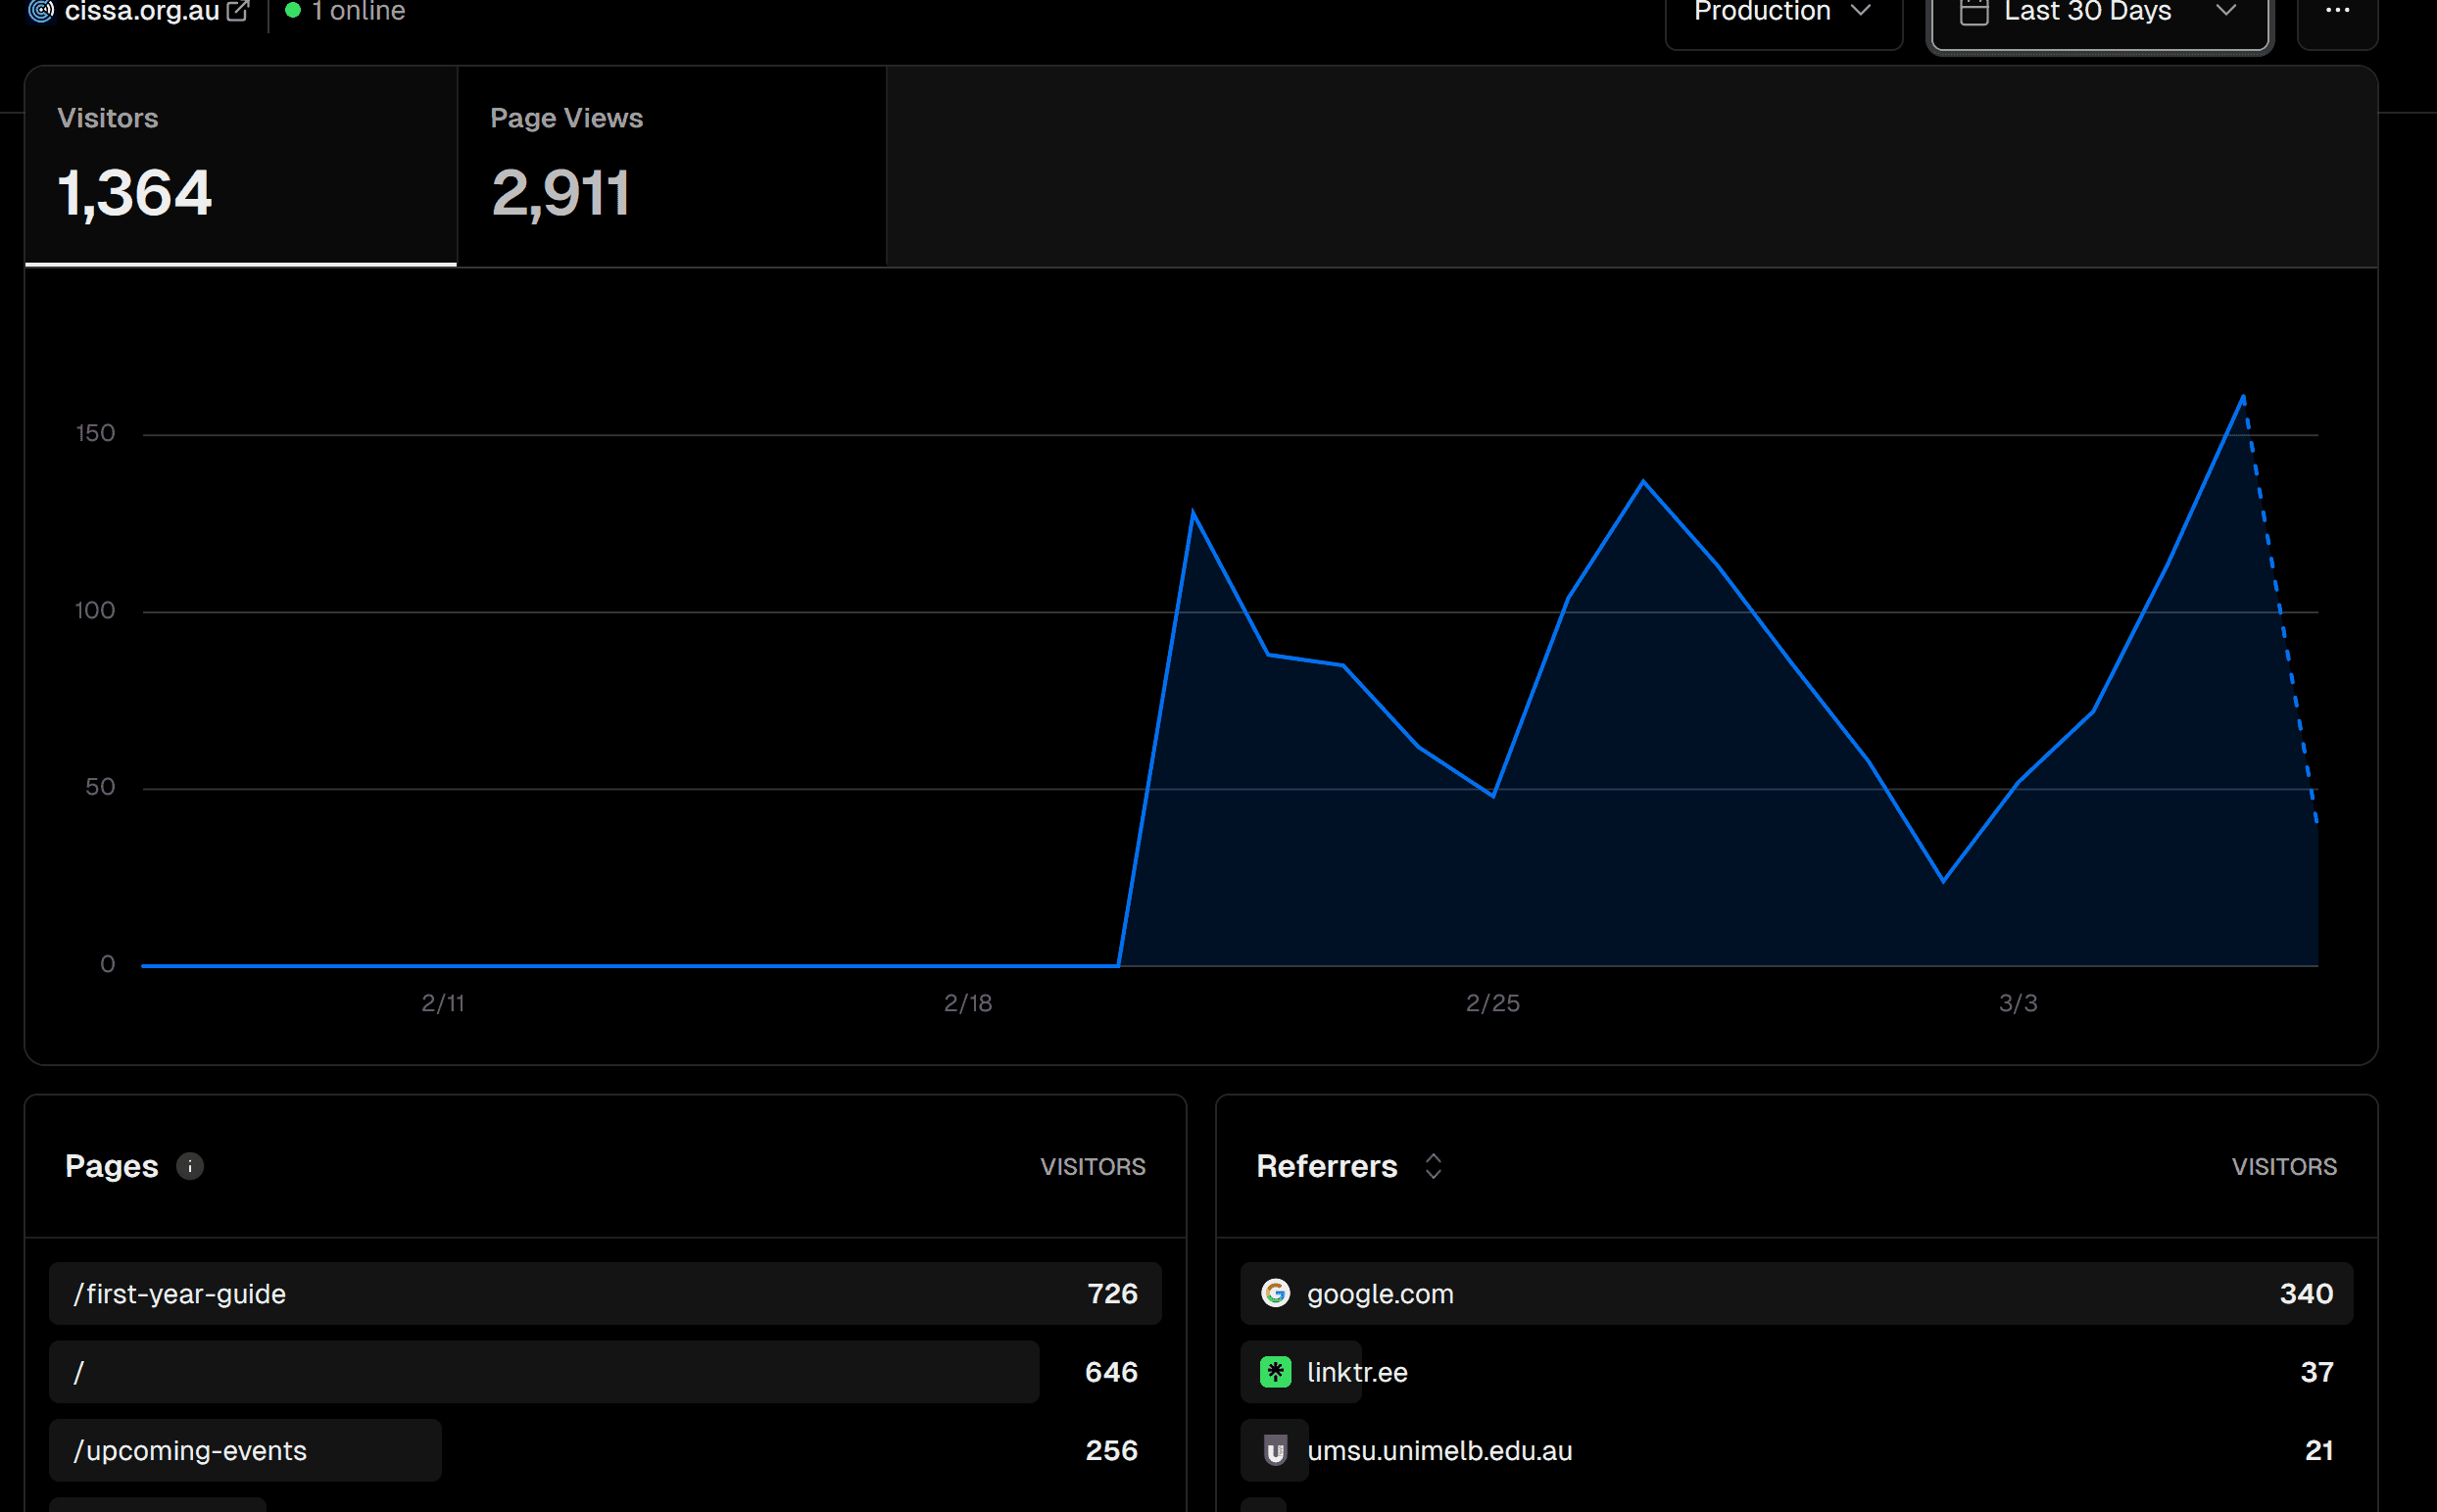Click the highest peak on the visitors chart

[2243, 397]
